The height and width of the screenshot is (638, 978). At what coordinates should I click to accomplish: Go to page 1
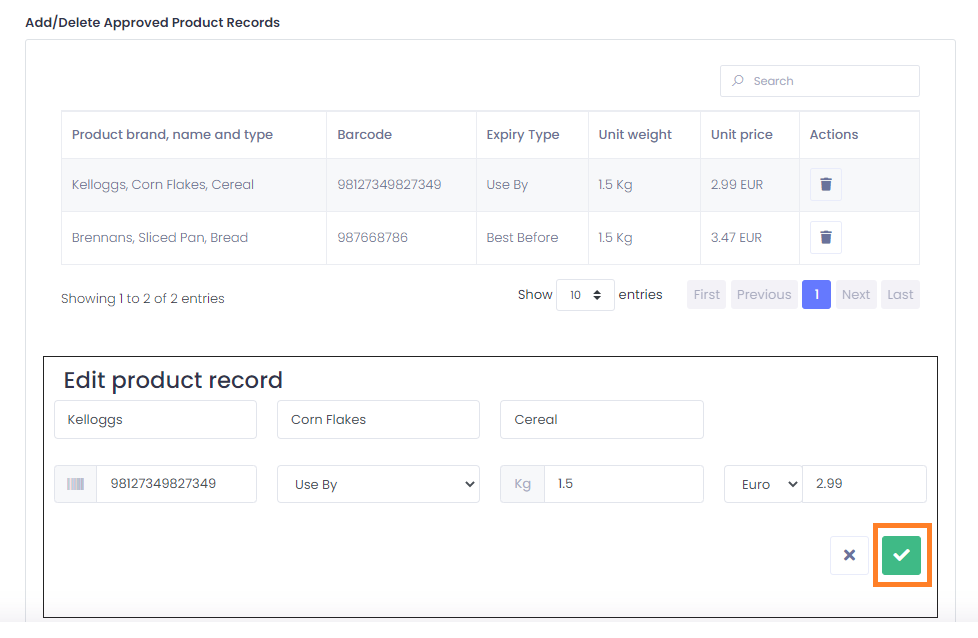click(x=816, y=294)
